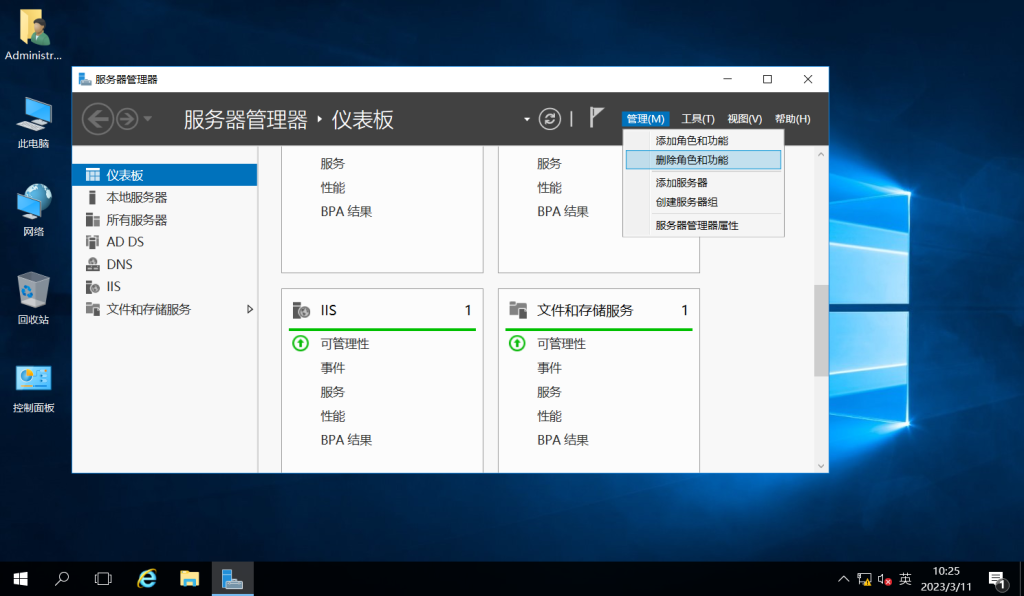This screenshot has width=1024, height=596.
Task: Open the IIS tile title
Action: point(328,310)
